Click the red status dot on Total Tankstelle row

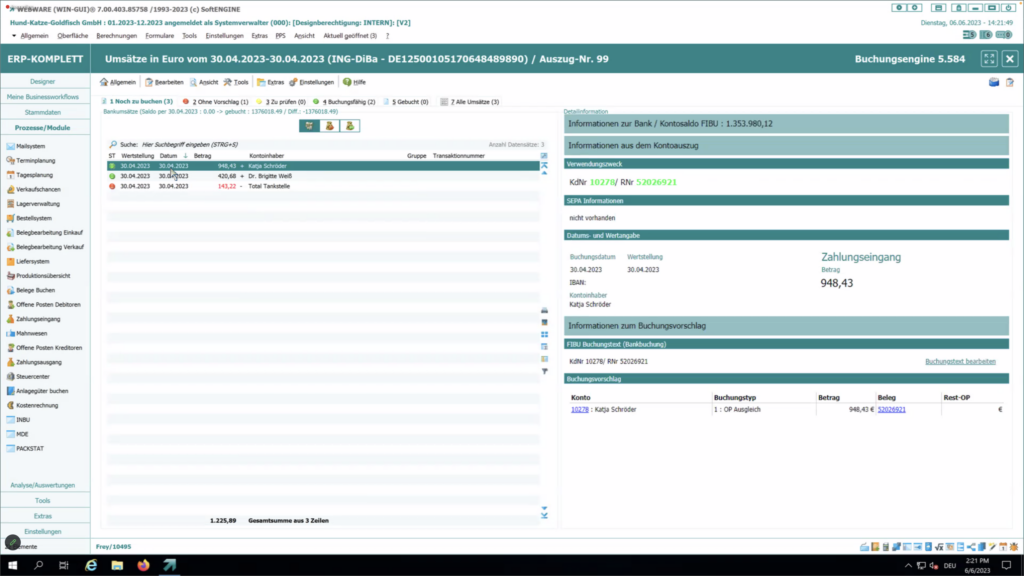[110, 187]
